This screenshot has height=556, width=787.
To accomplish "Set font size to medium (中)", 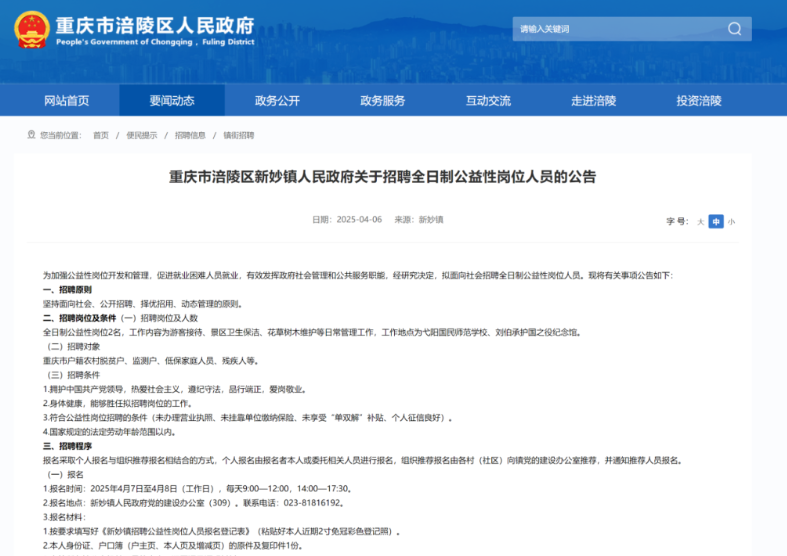I will pyautogui.click(x=716, y=221).
